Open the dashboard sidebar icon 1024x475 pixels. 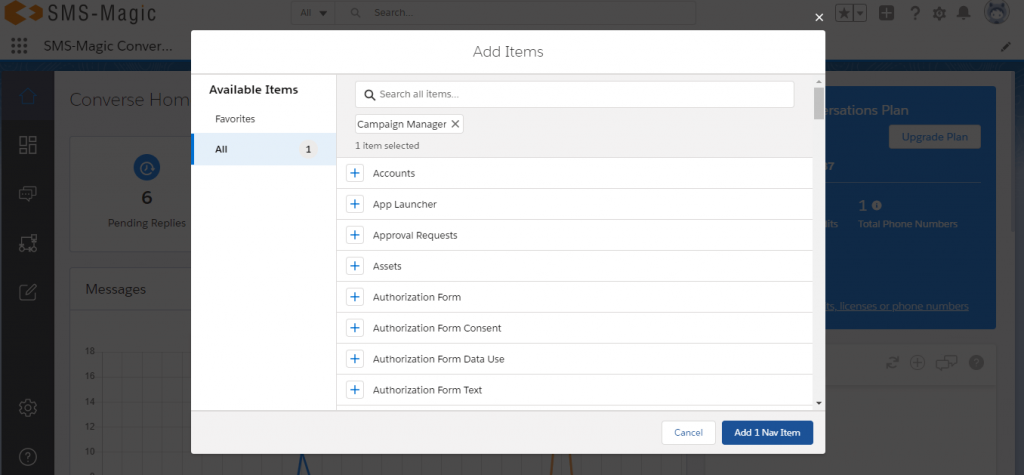tap(27, 145)
